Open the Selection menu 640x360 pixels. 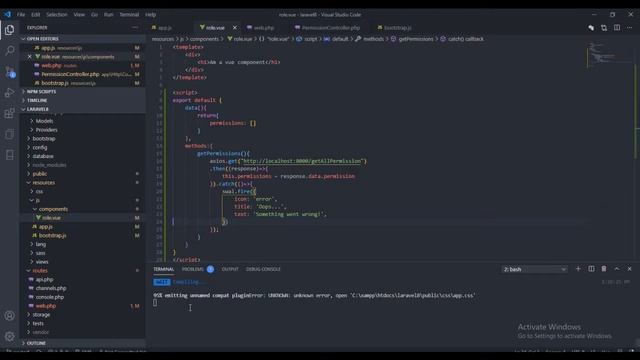pos(56,14)
